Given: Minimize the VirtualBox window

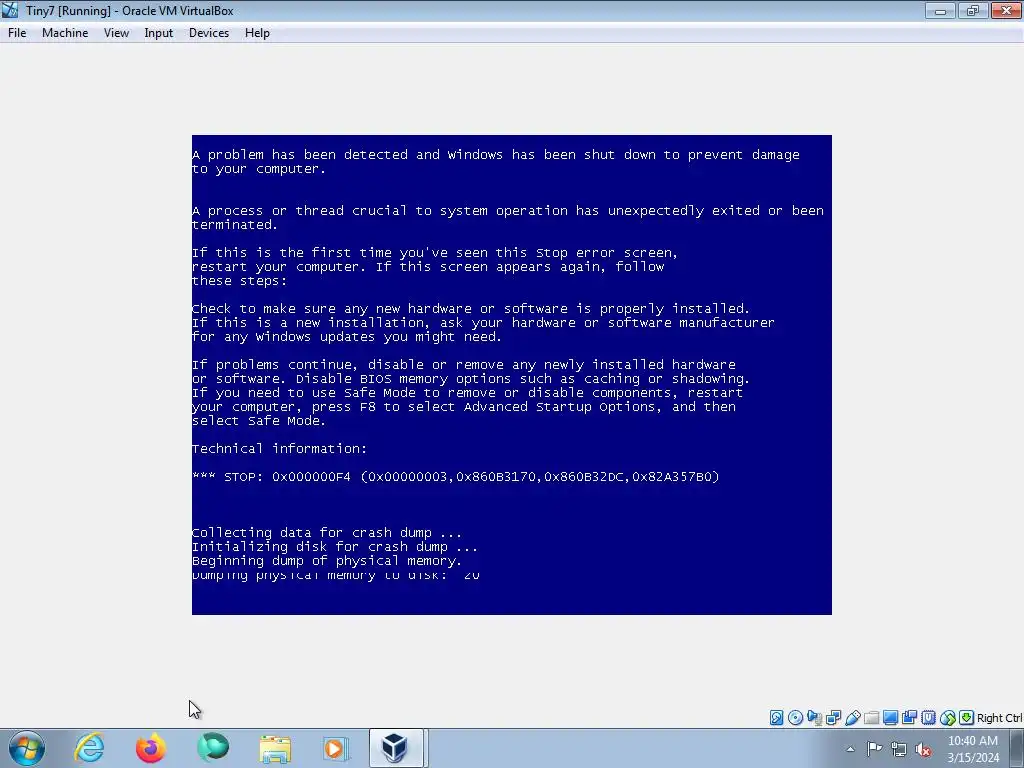Looking at the screenshot, I should pyautogui.click(x=940, y=10).
